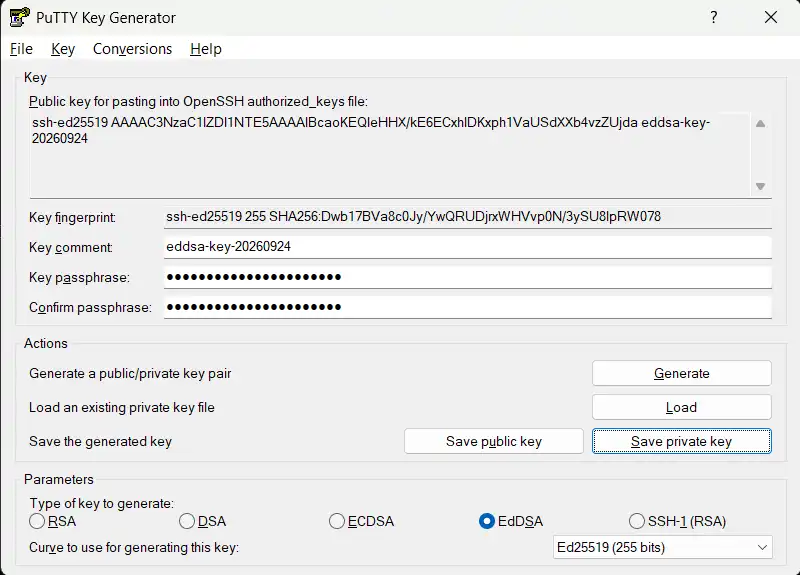Open the Help menu

(206, 49)
